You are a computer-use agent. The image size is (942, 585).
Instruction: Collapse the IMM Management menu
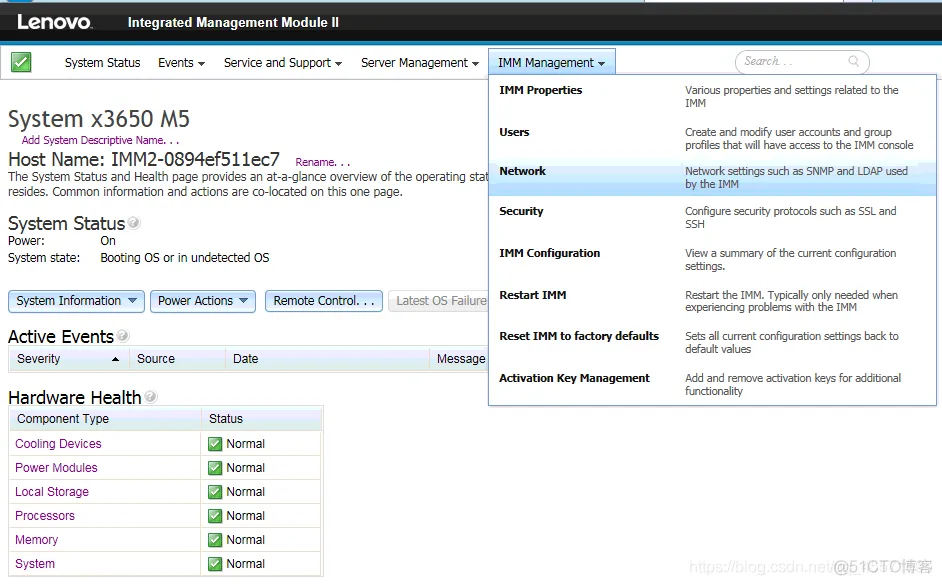[552, 62]
